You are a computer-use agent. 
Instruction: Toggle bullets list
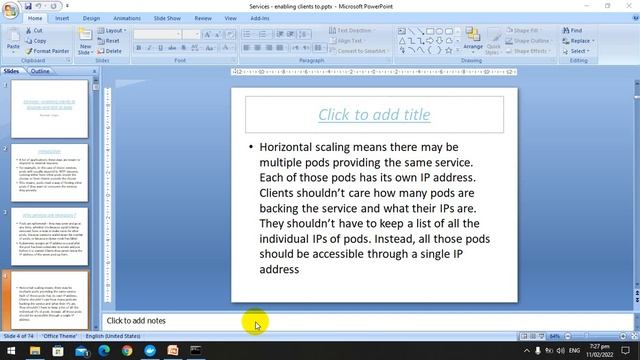(x=247, y=34)
